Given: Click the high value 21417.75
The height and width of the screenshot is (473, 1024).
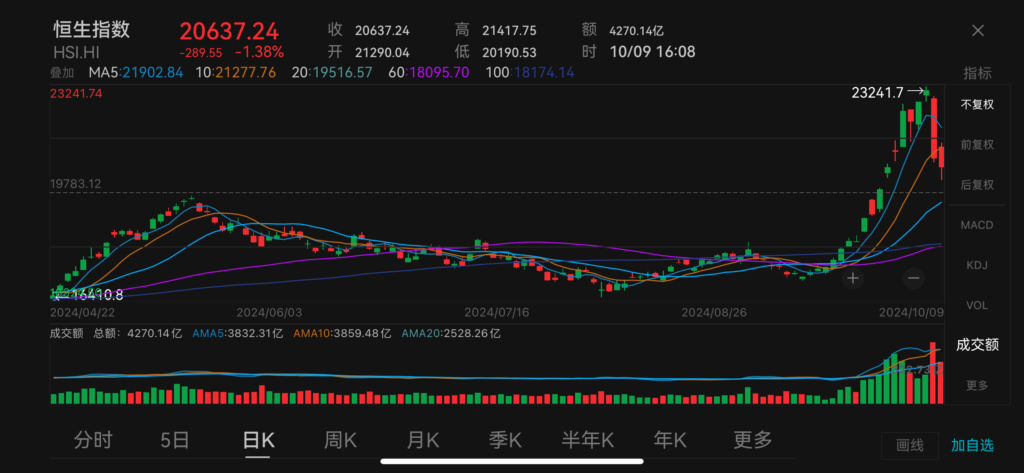Looking at the screenshot, I should 509,31.
